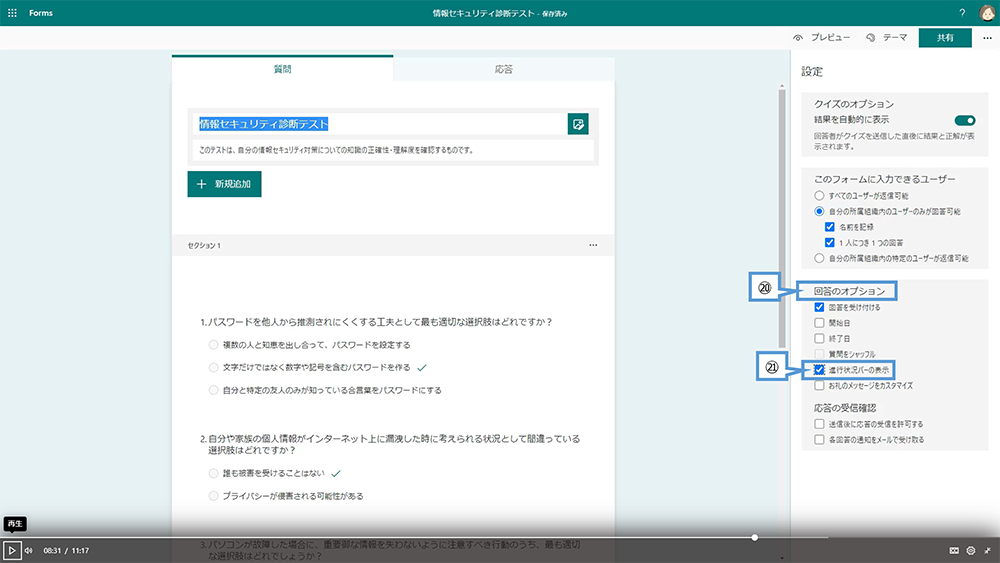
Task: Click the プレビュー label
Action: tap(830, 38)
